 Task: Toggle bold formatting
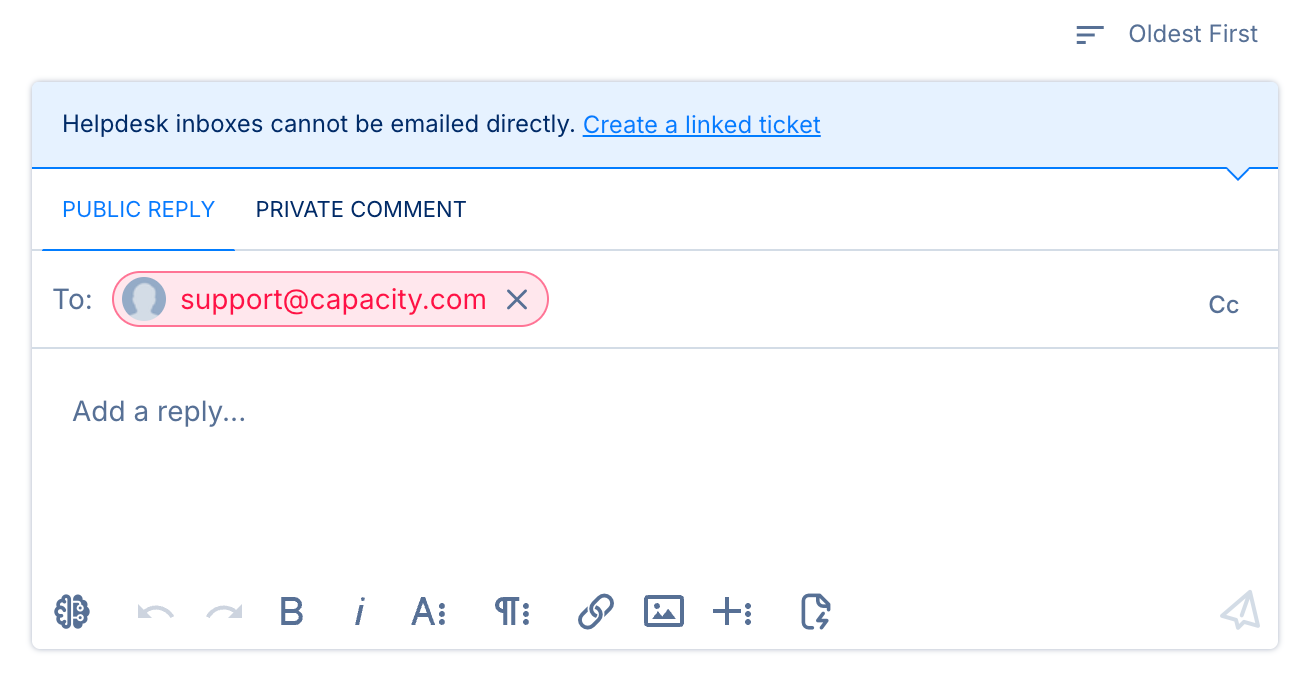point(291,611)
